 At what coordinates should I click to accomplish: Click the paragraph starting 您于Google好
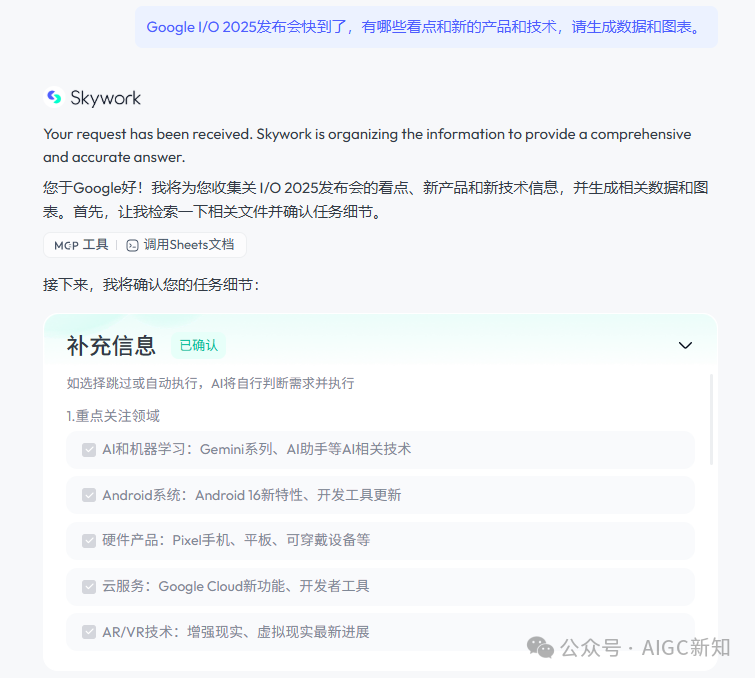coord(376,199)
